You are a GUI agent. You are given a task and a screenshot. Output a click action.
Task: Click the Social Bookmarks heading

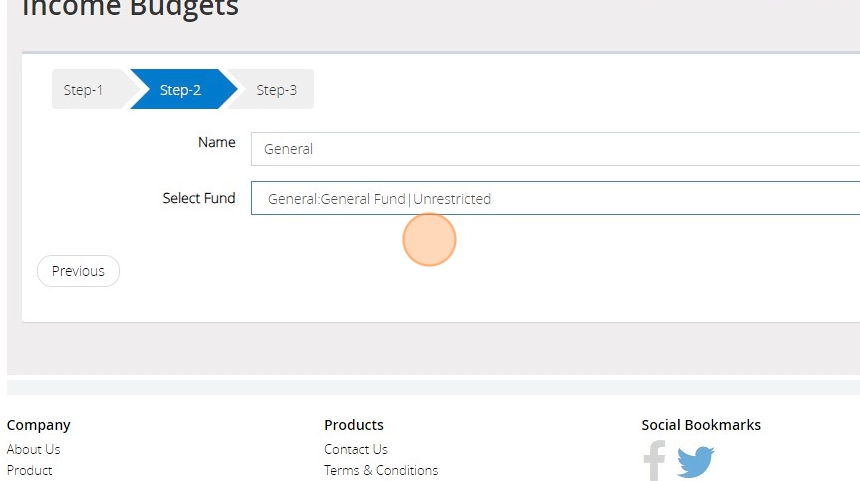click(701, 425)
